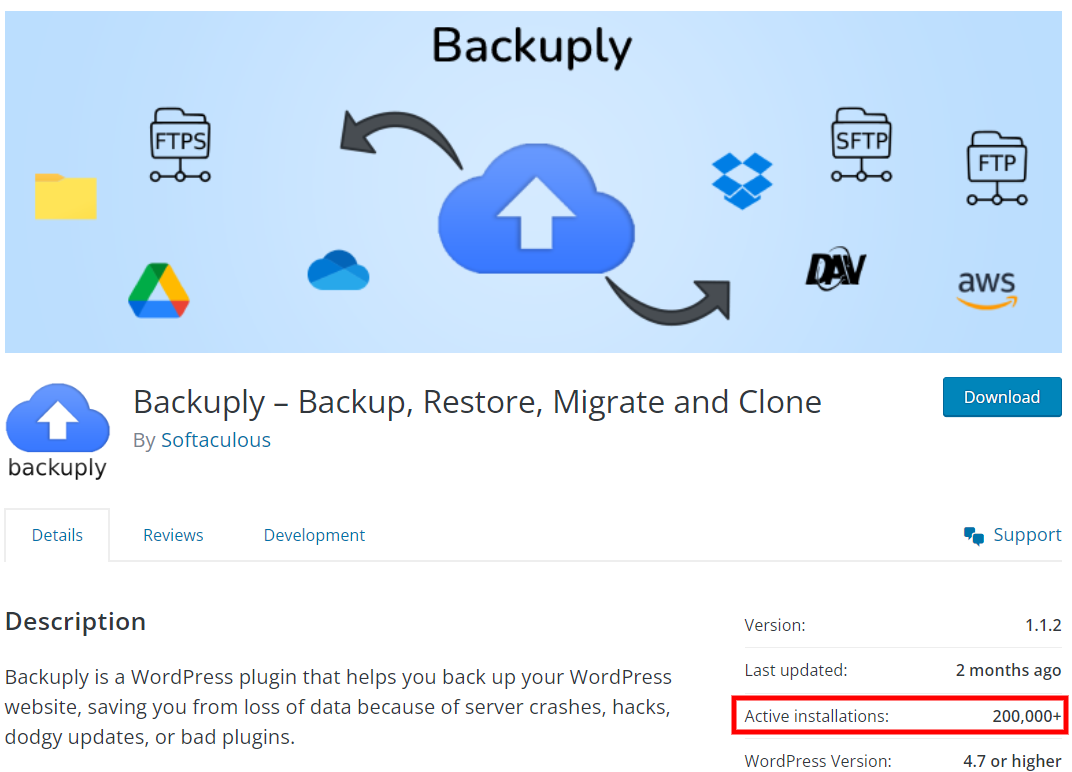The height and width of the screenshot is (772, 1072).
Task: Switch to the Details tab
Action: tap(57, 535)
